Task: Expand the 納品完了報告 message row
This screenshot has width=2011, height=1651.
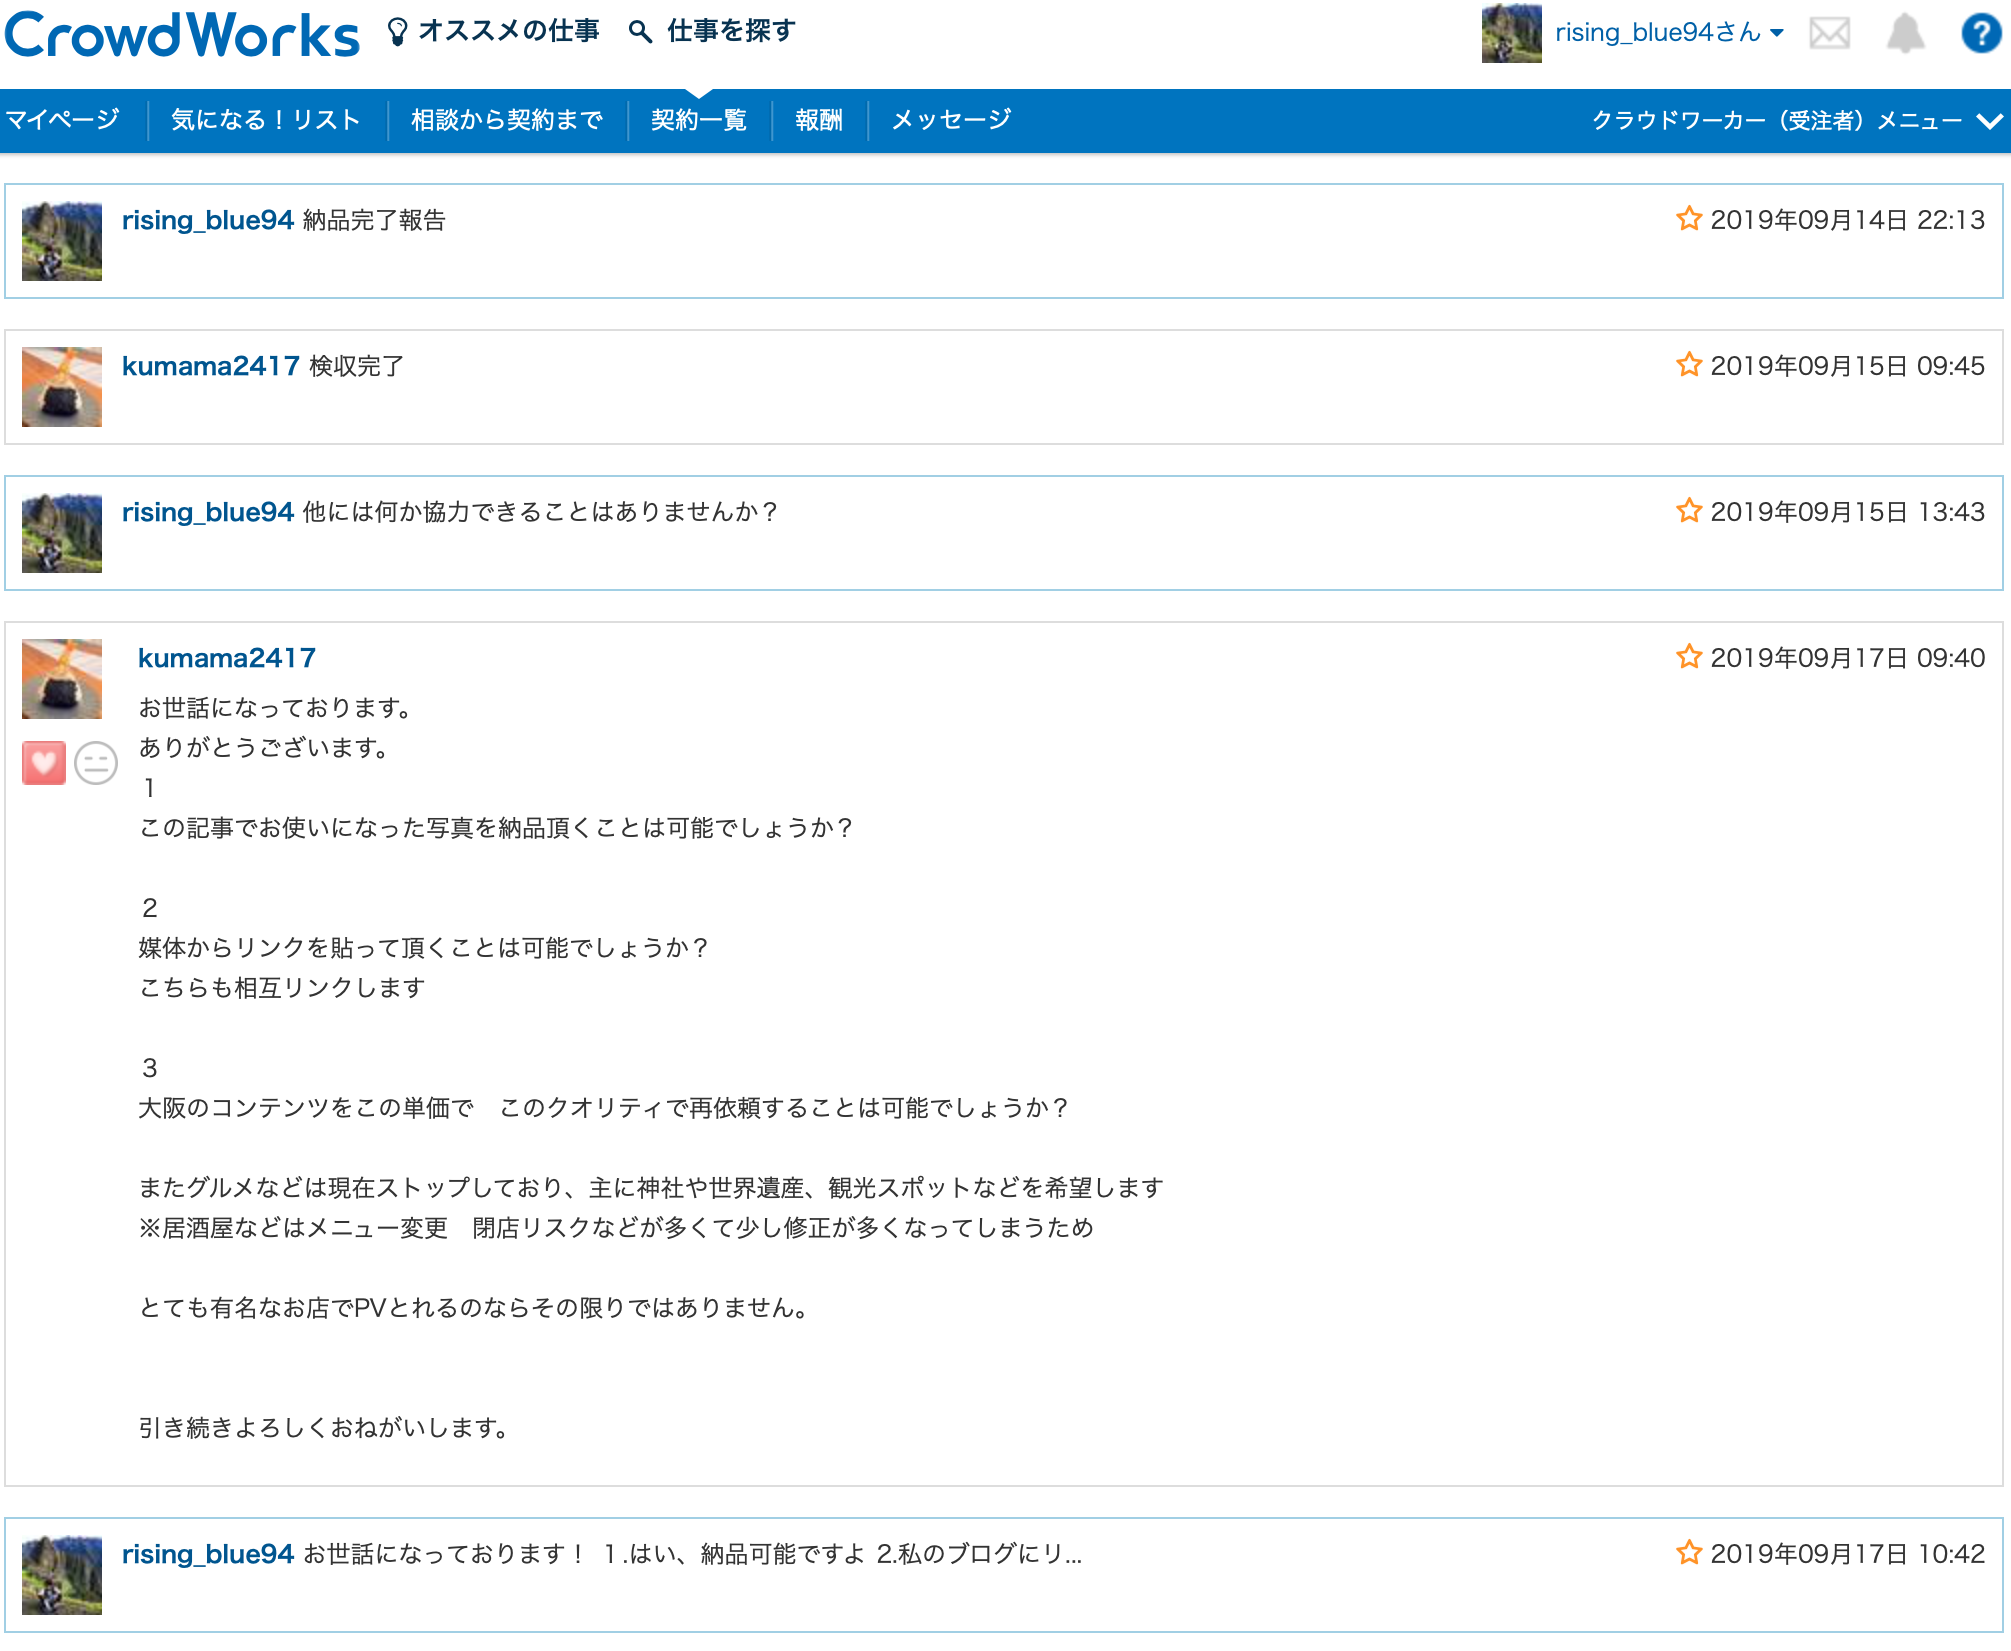Action: pyautogui.click(x=1004, y=241)
